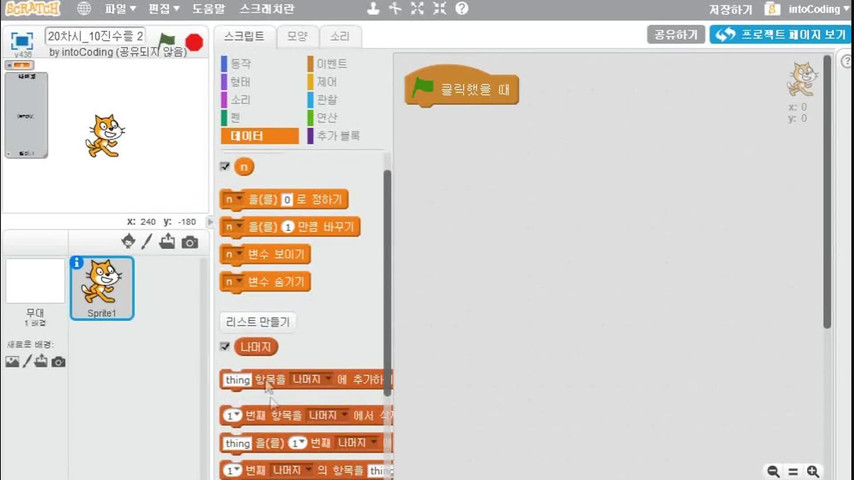Uncheck the variable n checkbox
The image size is (854, 480).
coord(225,167)
